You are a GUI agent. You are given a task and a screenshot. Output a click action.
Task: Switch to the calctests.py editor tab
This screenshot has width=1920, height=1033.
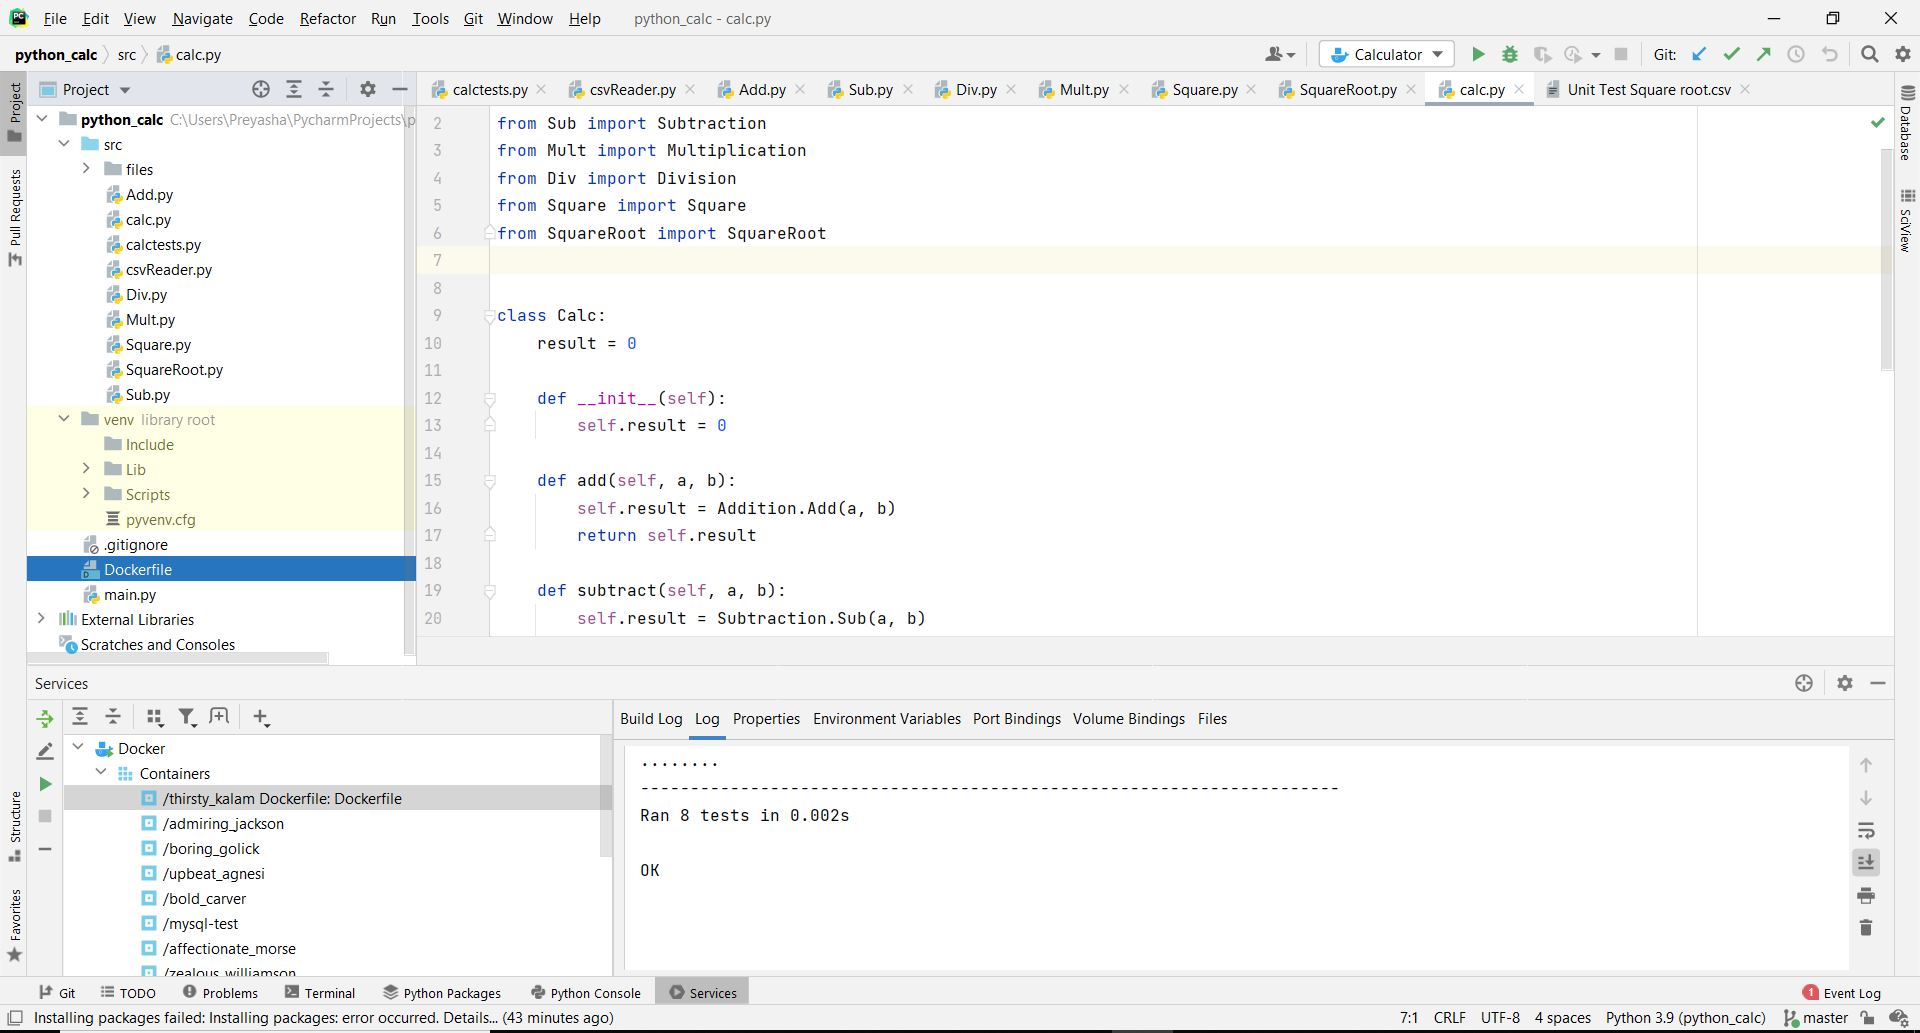tap(489, 89)
